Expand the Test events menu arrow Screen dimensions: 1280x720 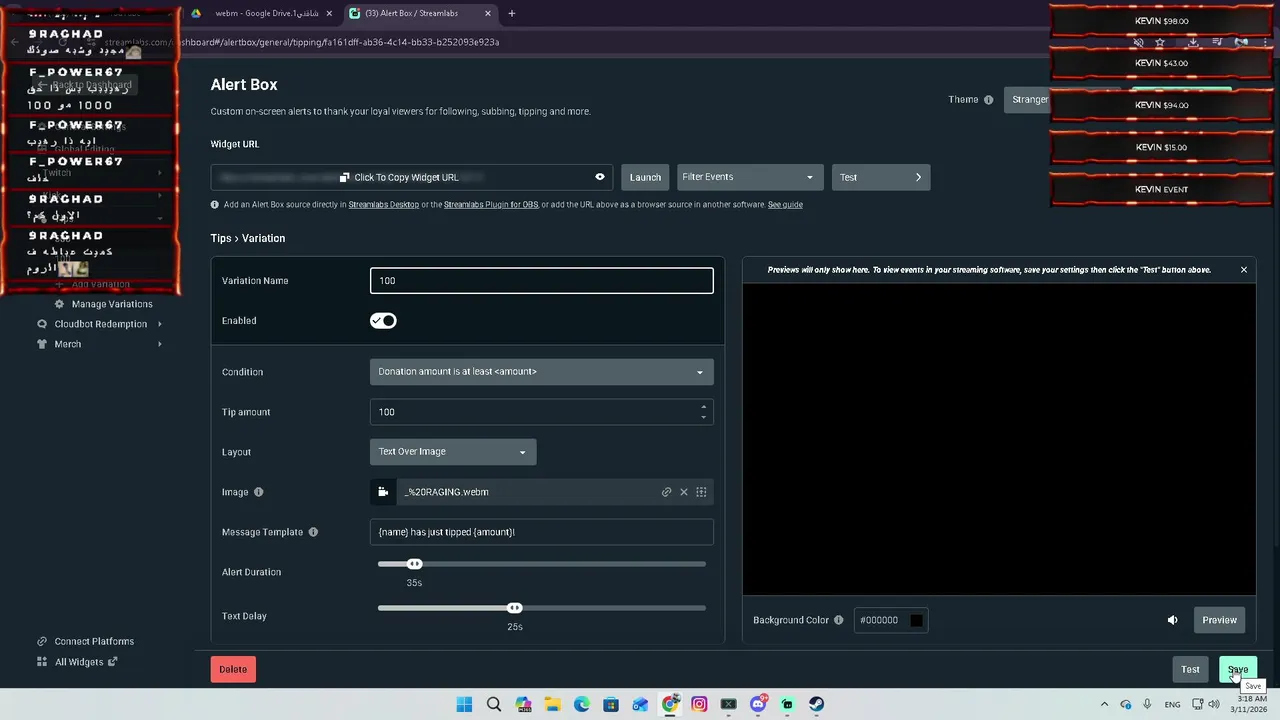coord(918,177)
